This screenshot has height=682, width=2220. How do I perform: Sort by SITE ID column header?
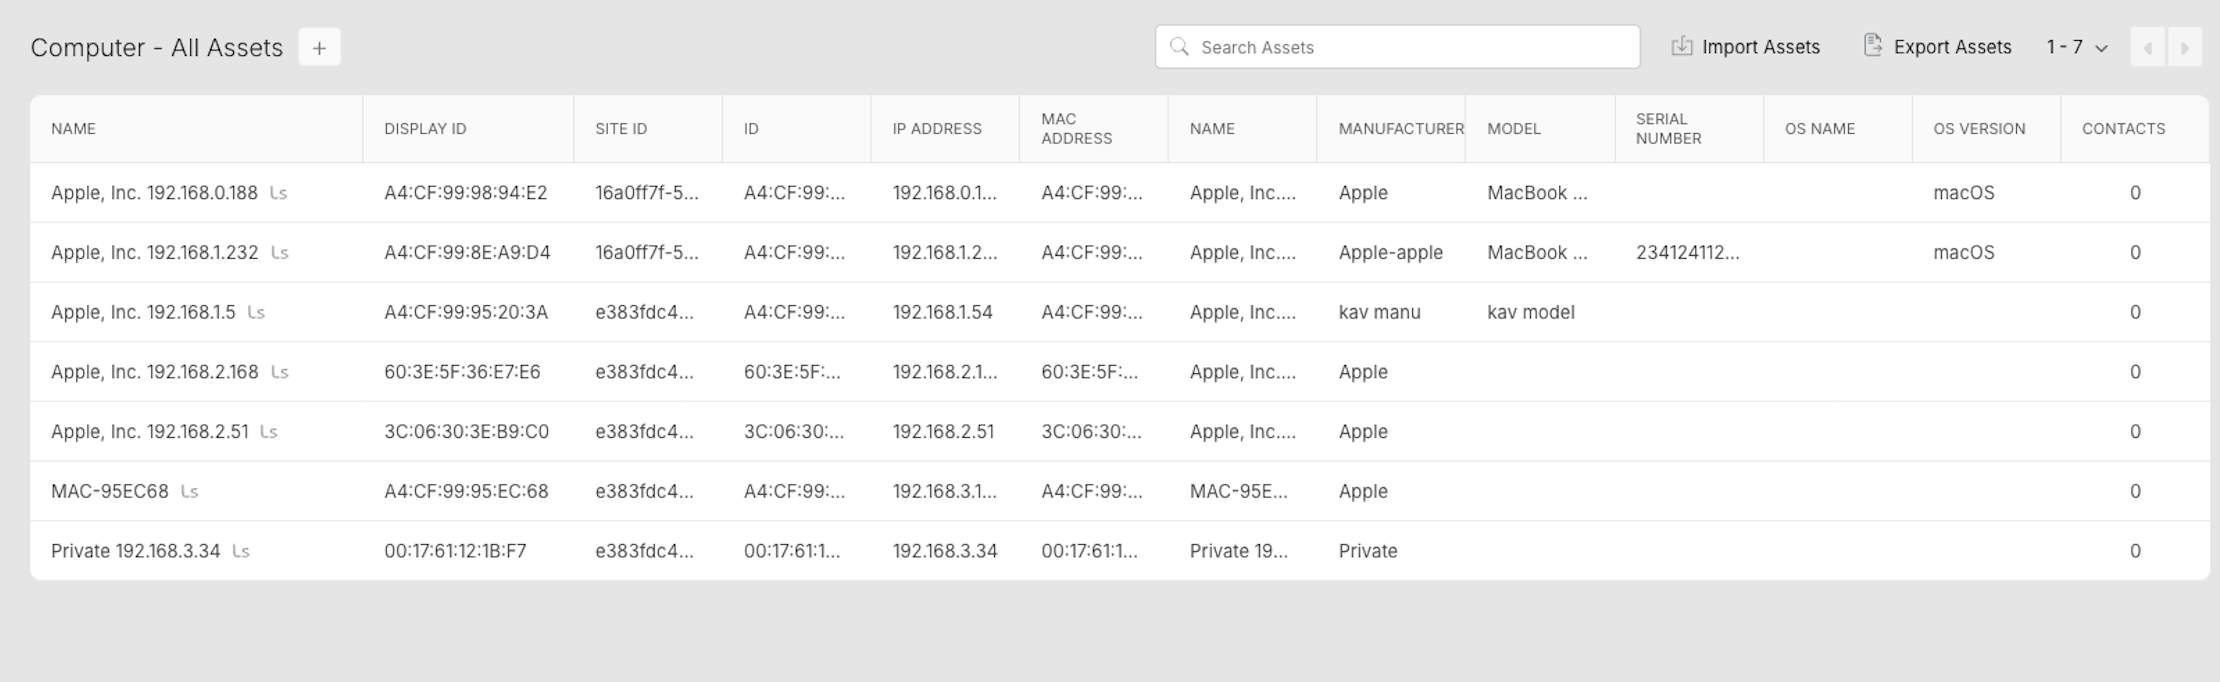click(x=621, y=129)
